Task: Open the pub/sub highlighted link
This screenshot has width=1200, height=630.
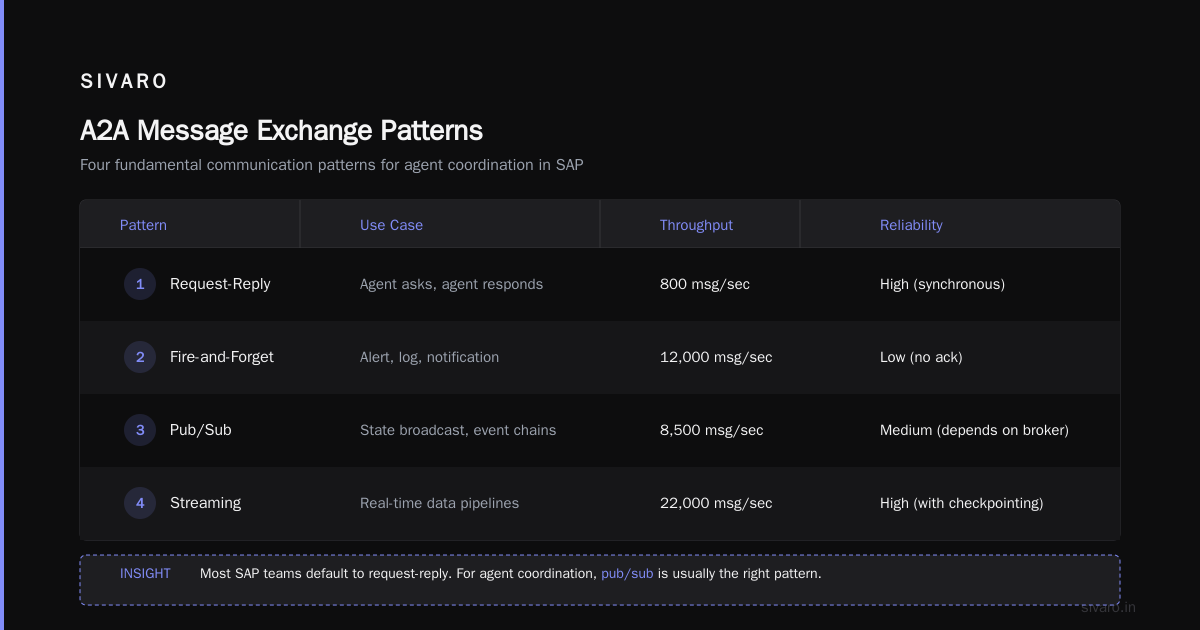Action: click(x=627, y=574)
